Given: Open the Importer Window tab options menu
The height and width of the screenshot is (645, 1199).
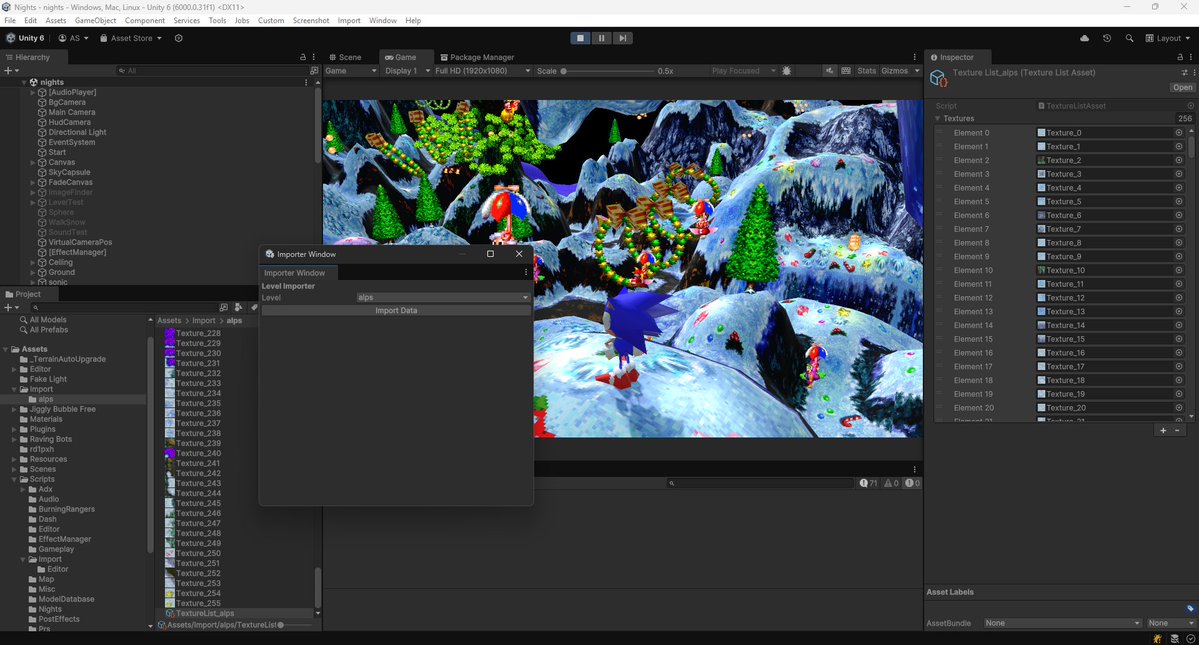Looking at the screenshot, I should point(525,273).
